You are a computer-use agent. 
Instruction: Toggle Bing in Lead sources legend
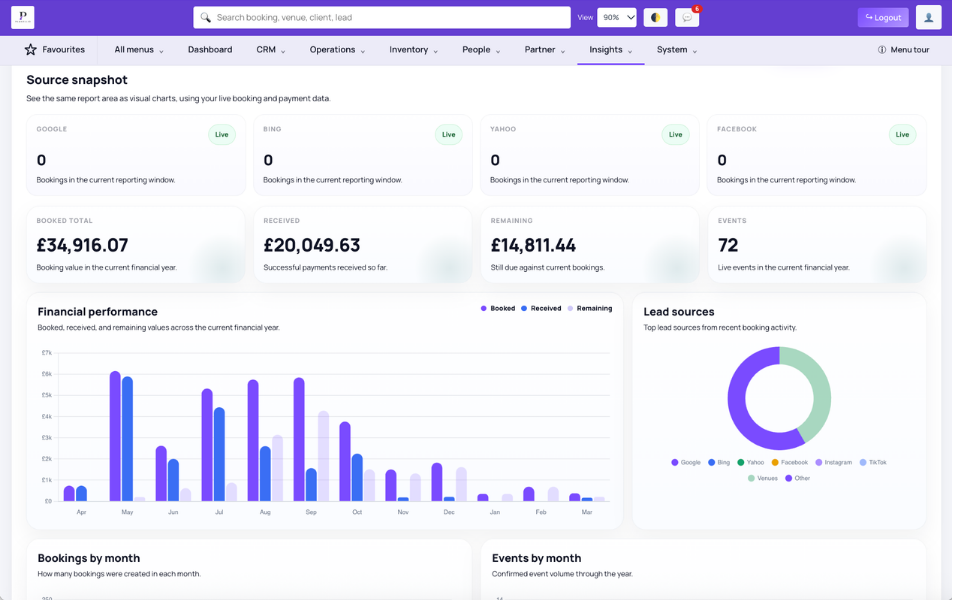[x=719, y=463]
